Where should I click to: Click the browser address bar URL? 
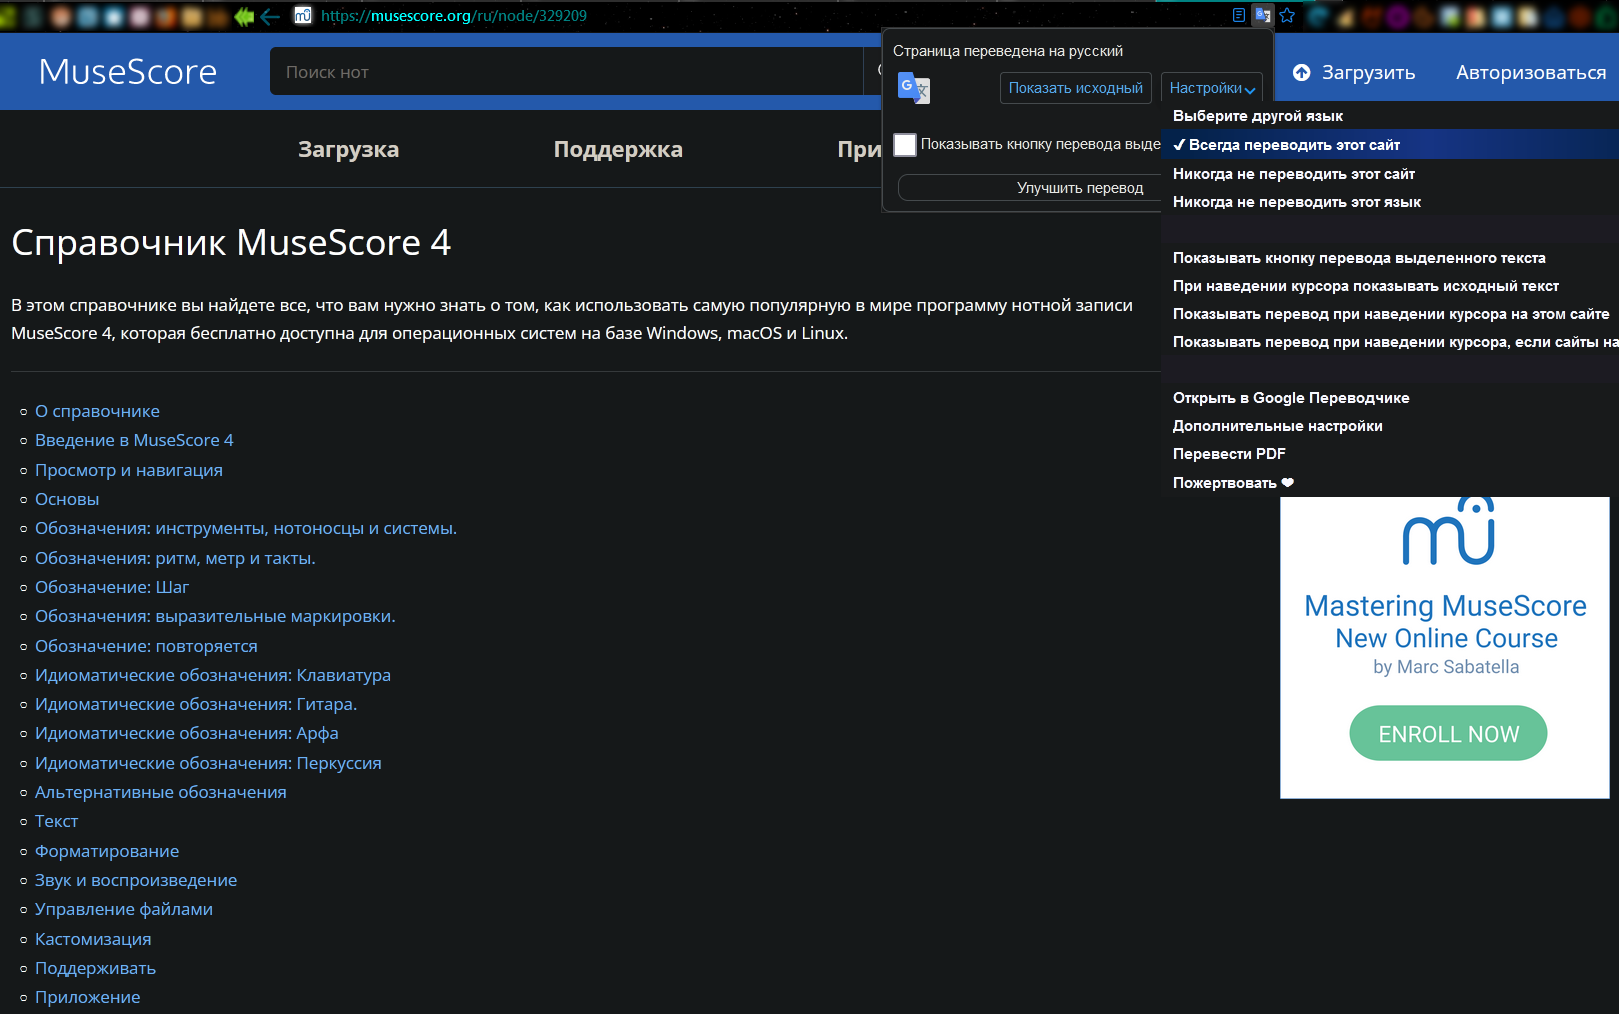pyautogui.click(x=453, y=16)
